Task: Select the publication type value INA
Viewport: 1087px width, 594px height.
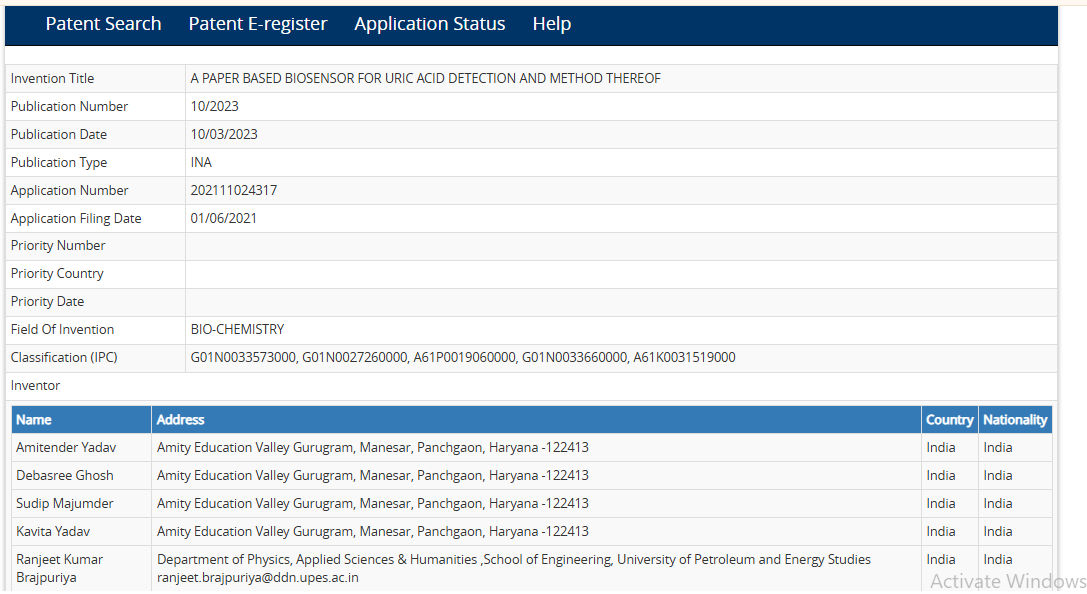Action: click(x=201, y=162)
